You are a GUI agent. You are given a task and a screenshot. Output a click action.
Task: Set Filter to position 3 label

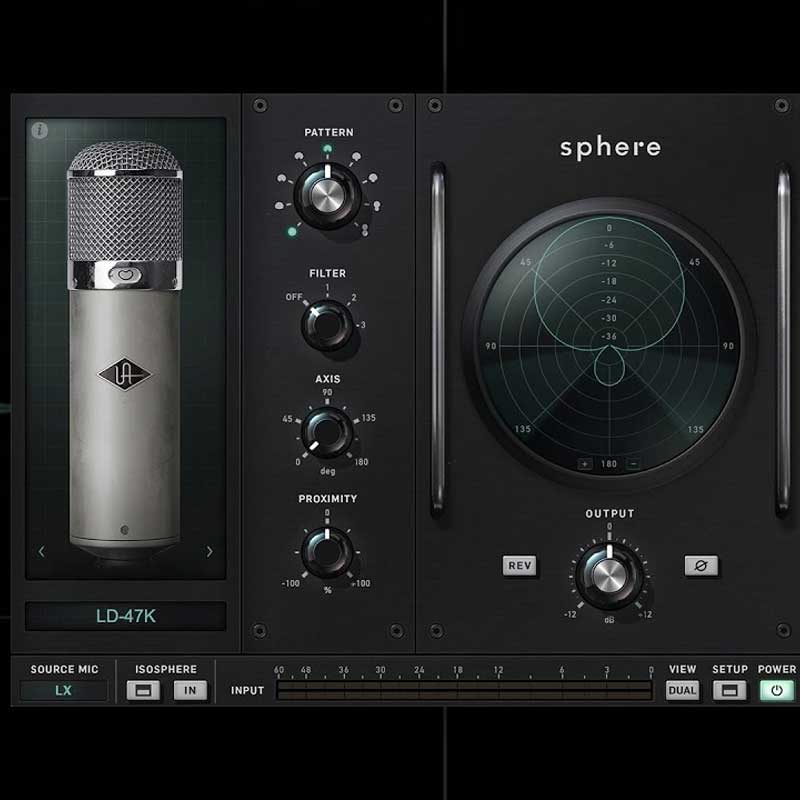pyautogui.click(x=363, y=324)
